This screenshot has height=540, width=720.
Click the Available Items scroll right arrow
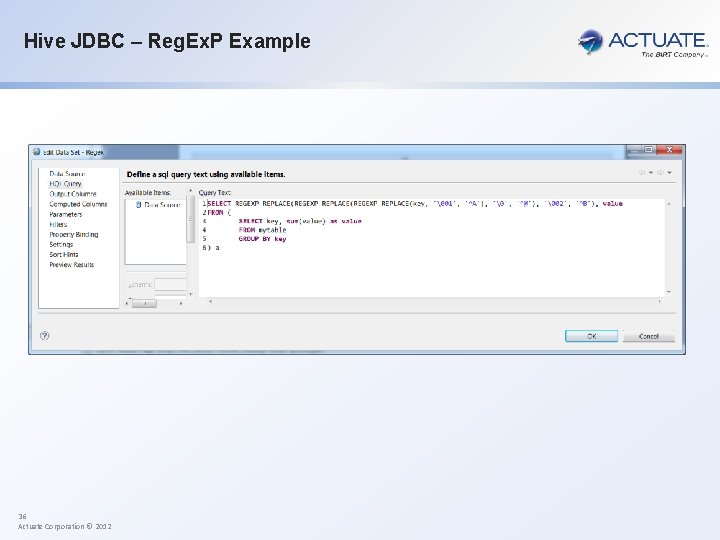[x=181, y=304]
